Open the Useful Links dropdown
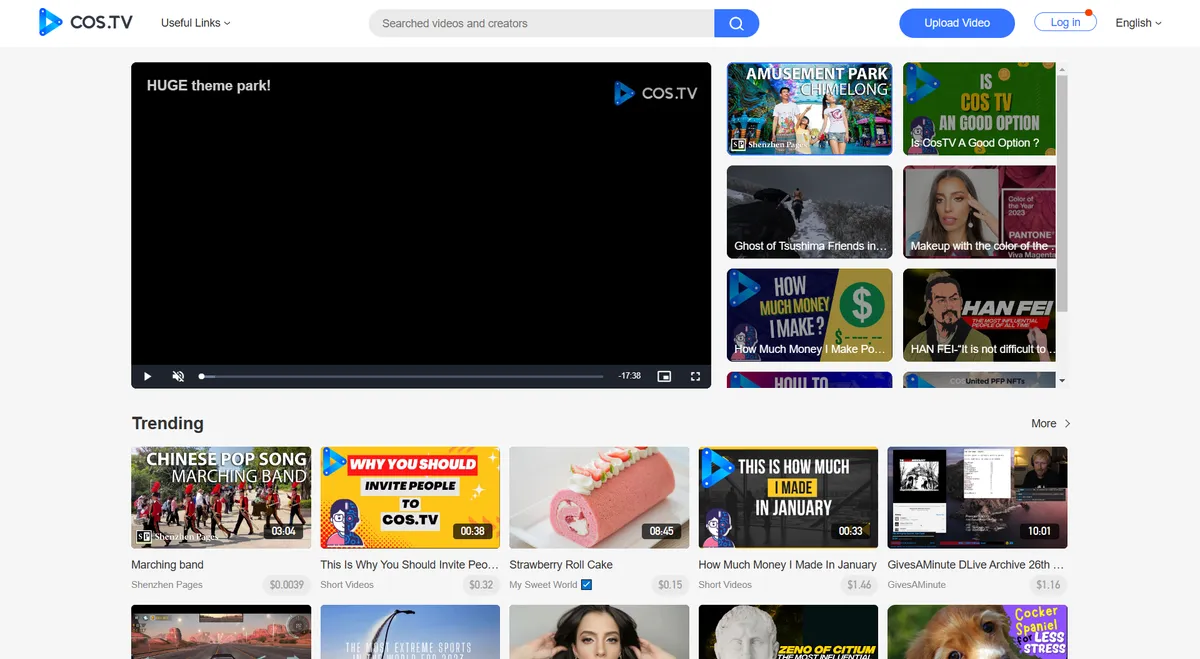This screenshot has height=659, width=1200. pos(194,22)
